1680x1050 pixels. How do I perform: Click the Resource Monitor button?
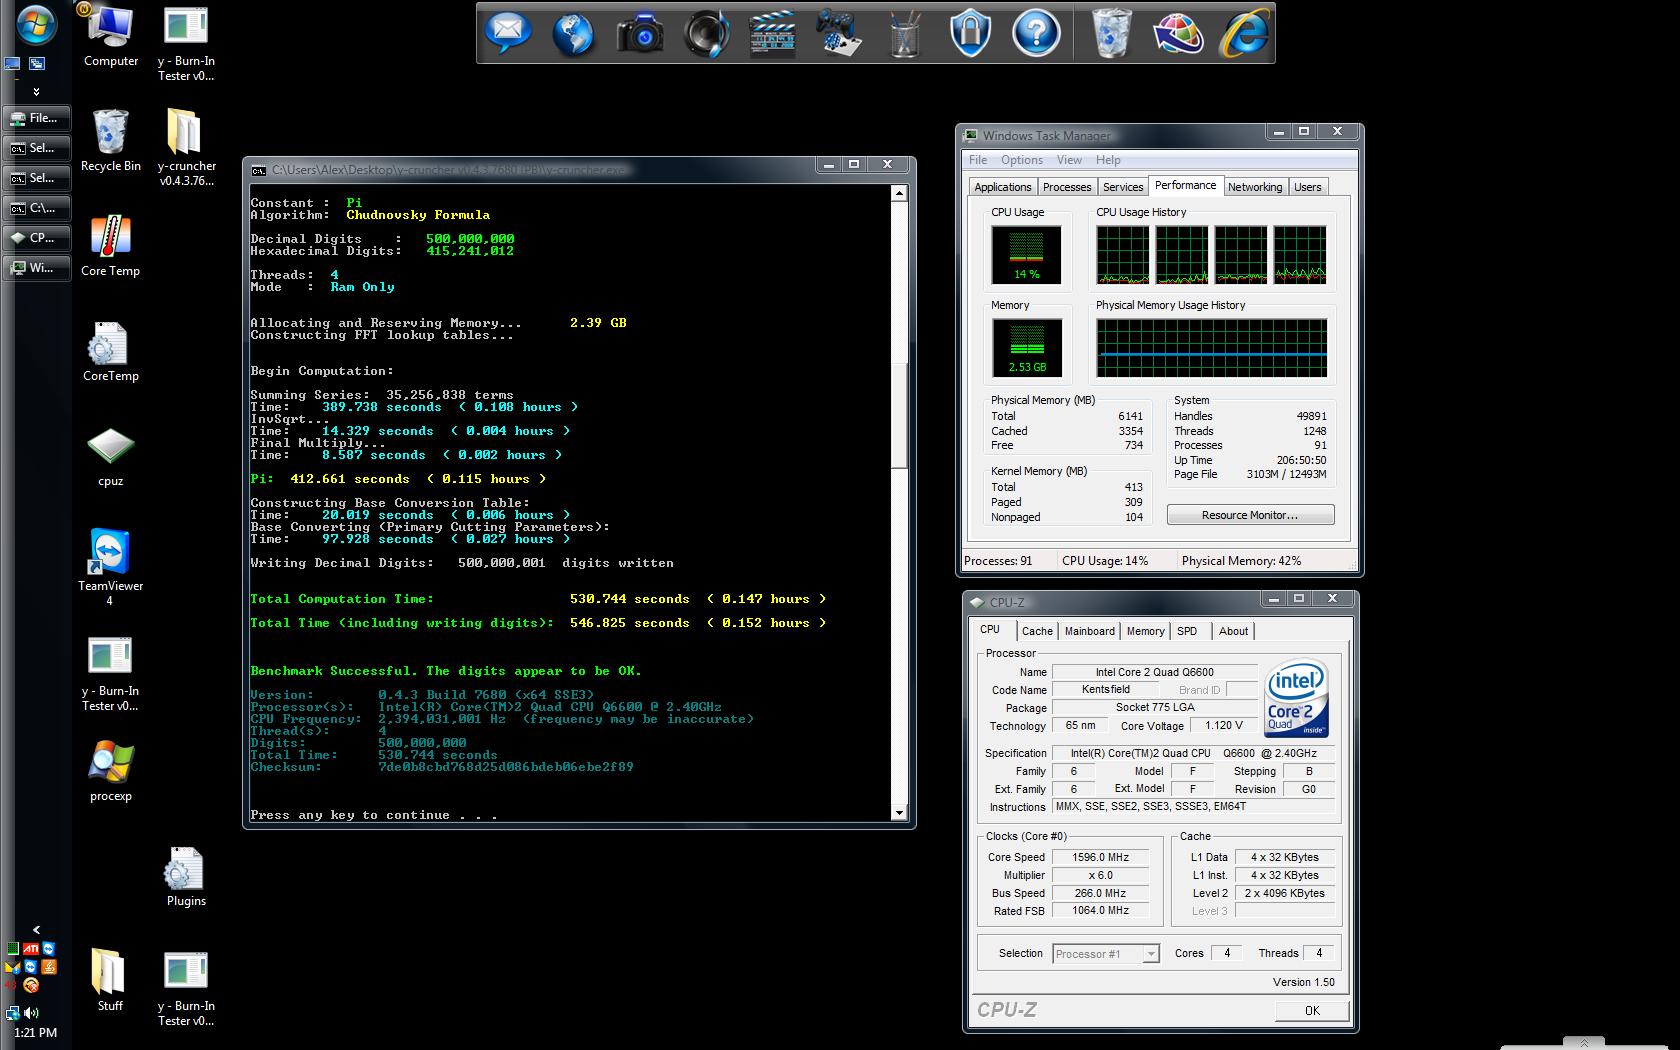click(1250, 515)
